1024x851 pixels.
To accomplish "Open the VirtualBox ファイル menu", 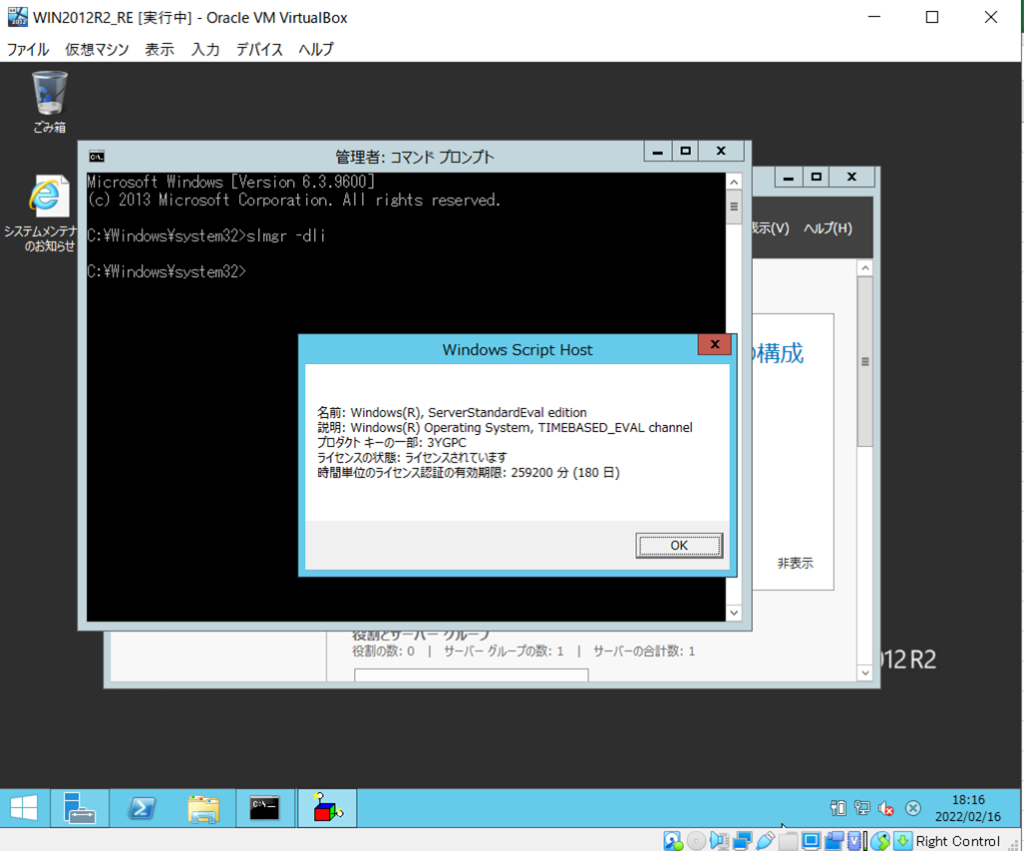I will tap(28, 49).
